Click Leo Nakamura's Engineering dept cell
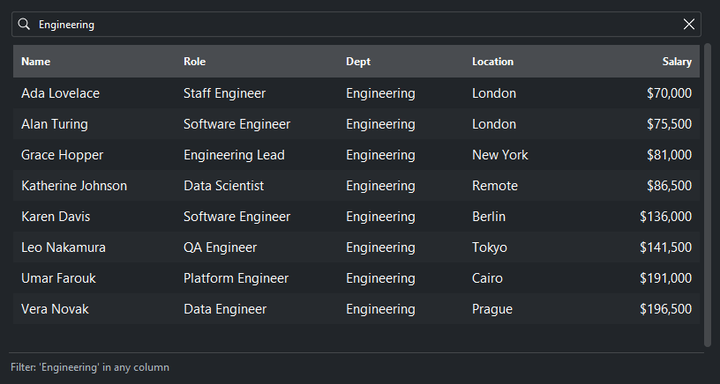720x384 pixels. [381, 247]
